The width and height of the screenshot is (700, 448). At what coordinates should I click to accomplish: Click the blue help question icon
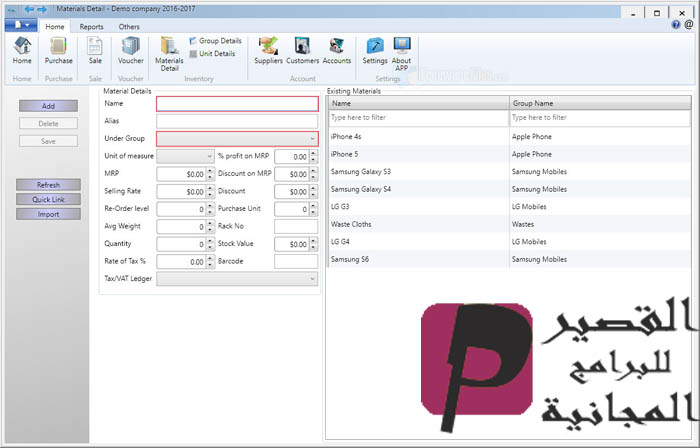(676, 25)
